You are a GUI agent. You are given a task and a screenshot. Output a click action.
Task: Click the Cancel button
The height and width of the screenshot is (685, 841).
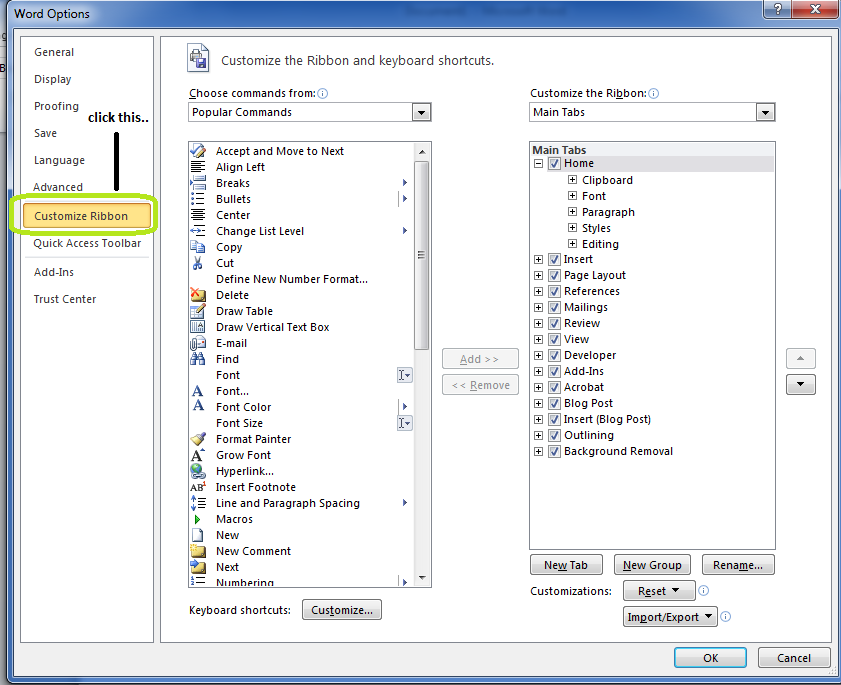[x=794, y=658]
